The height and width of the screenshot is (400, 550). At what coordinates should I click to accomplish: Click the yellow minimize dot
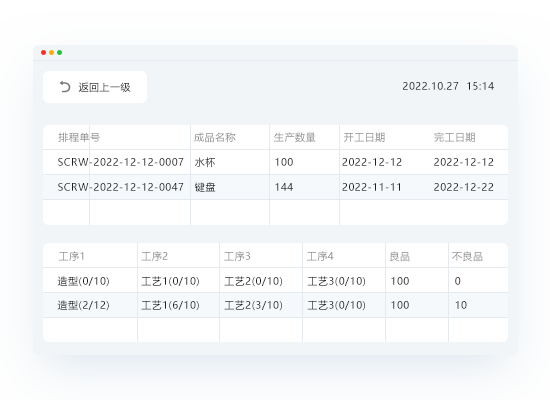(52, 53)
